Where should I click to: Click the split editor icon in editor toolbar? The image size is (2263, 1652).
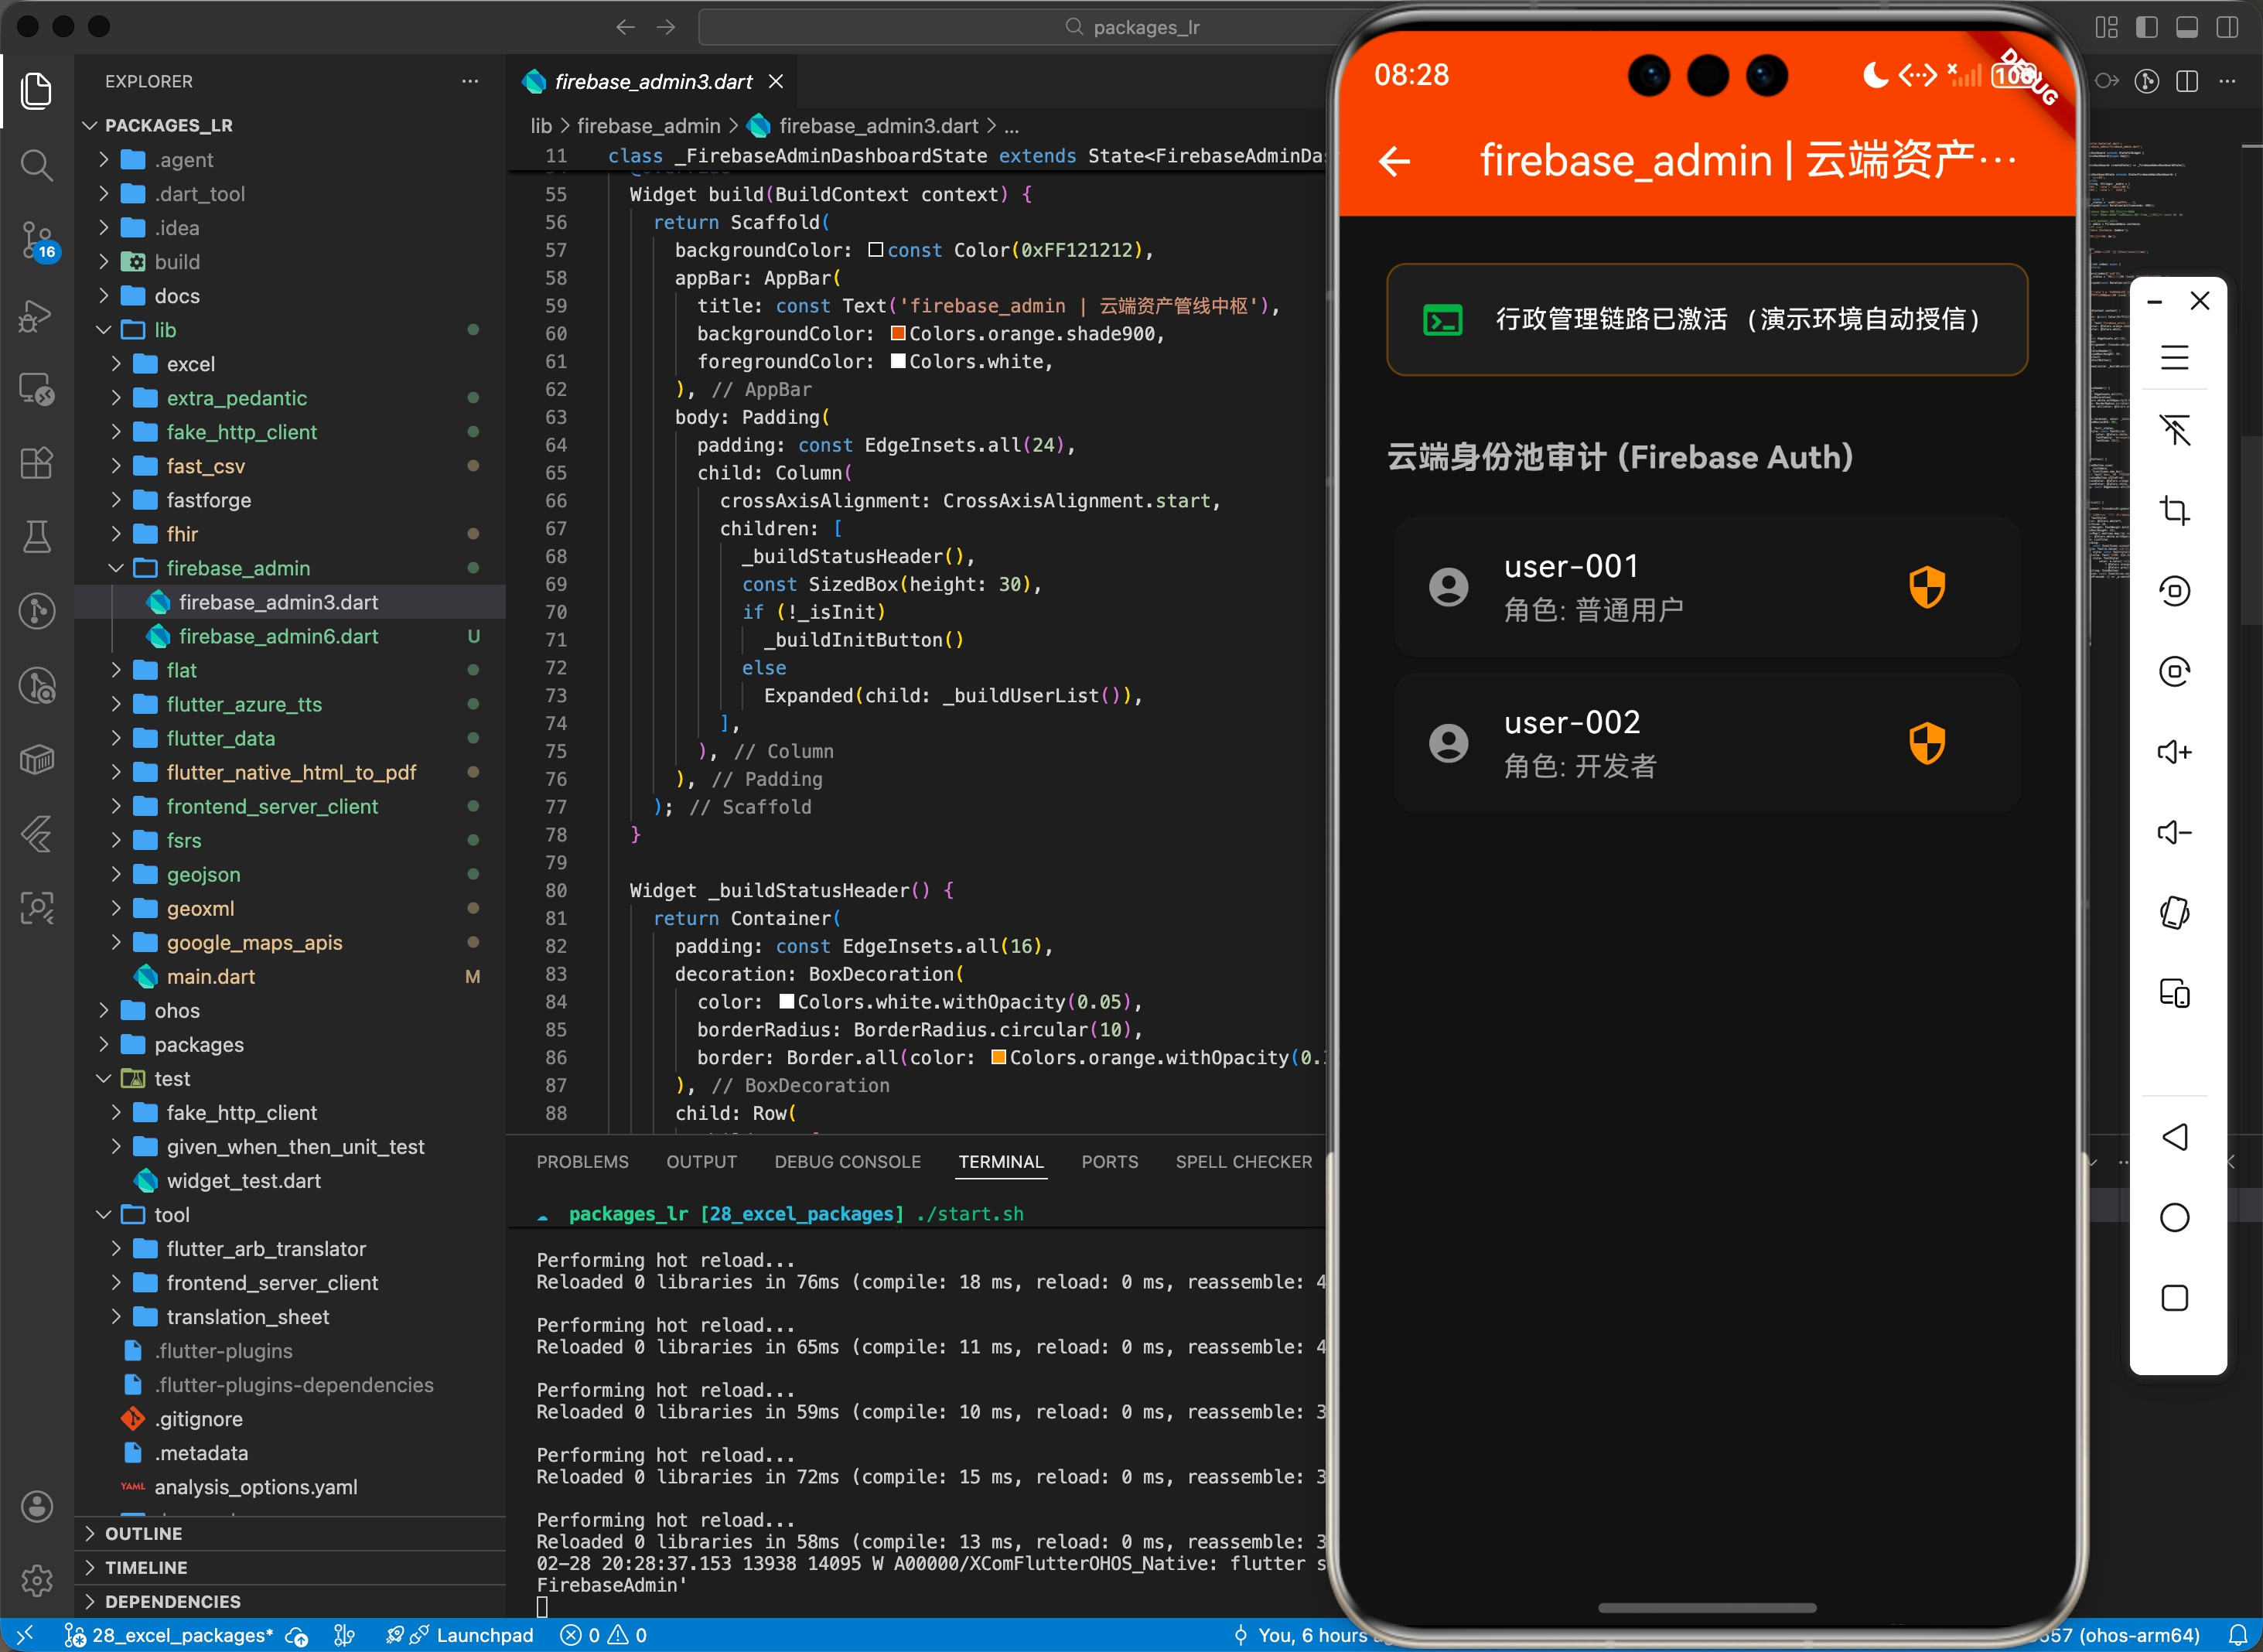[2187, 81]
